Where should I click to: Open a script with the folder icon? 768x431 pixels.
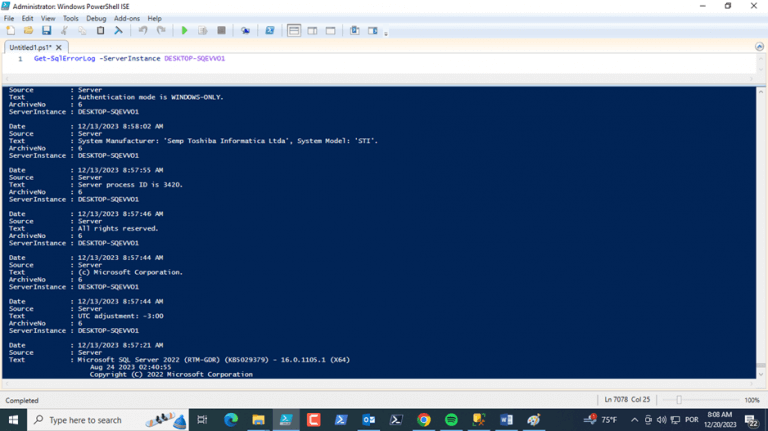[28, 30]
